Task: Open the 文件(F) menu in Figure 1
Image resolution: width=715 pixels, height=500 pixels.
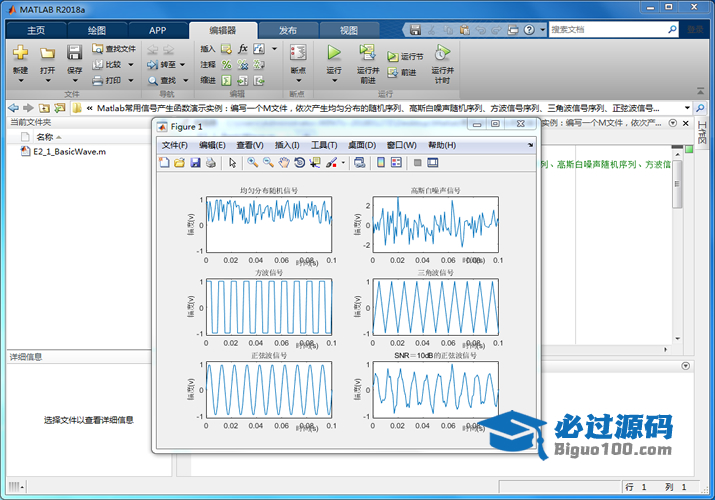Action: tap(175, 145)
